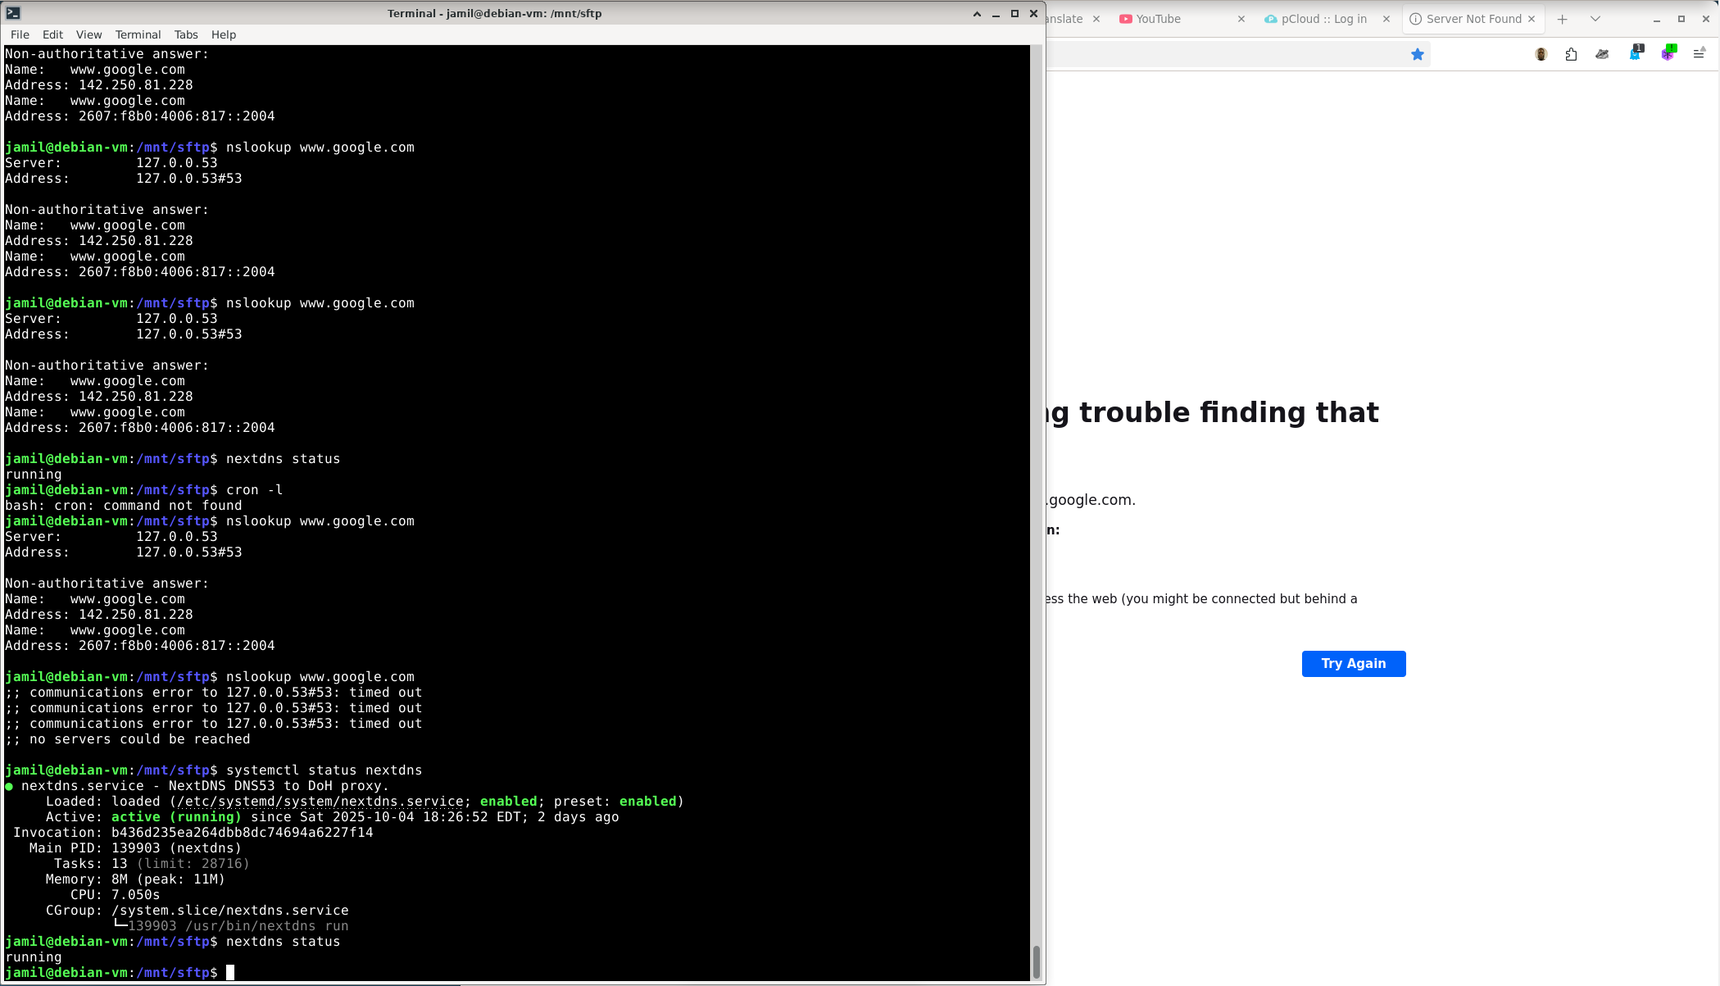Click ';; no servers could be reached' line
This screenshot has height=986, width=1720.
(x=127, y=739)
